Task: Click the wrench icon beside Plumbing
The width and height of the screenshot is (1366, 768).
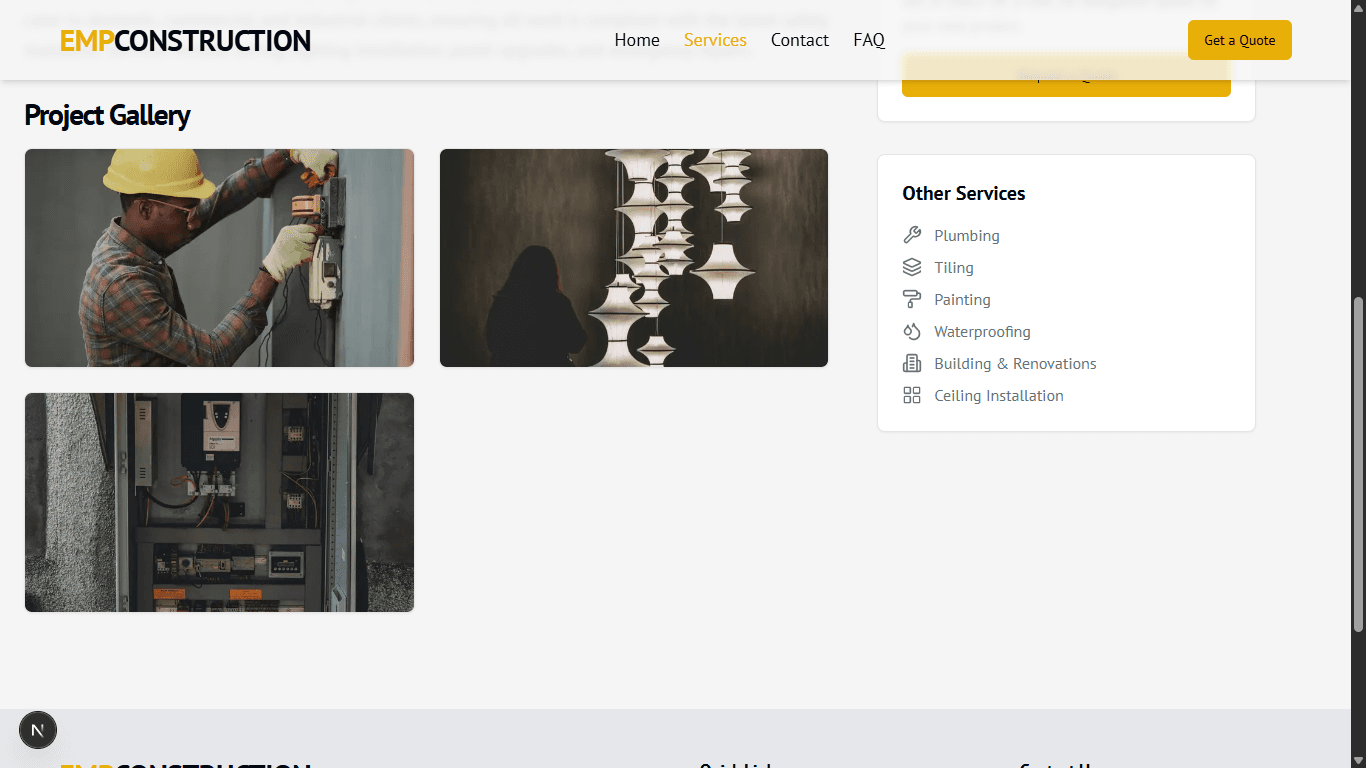Action: (911, 236)
